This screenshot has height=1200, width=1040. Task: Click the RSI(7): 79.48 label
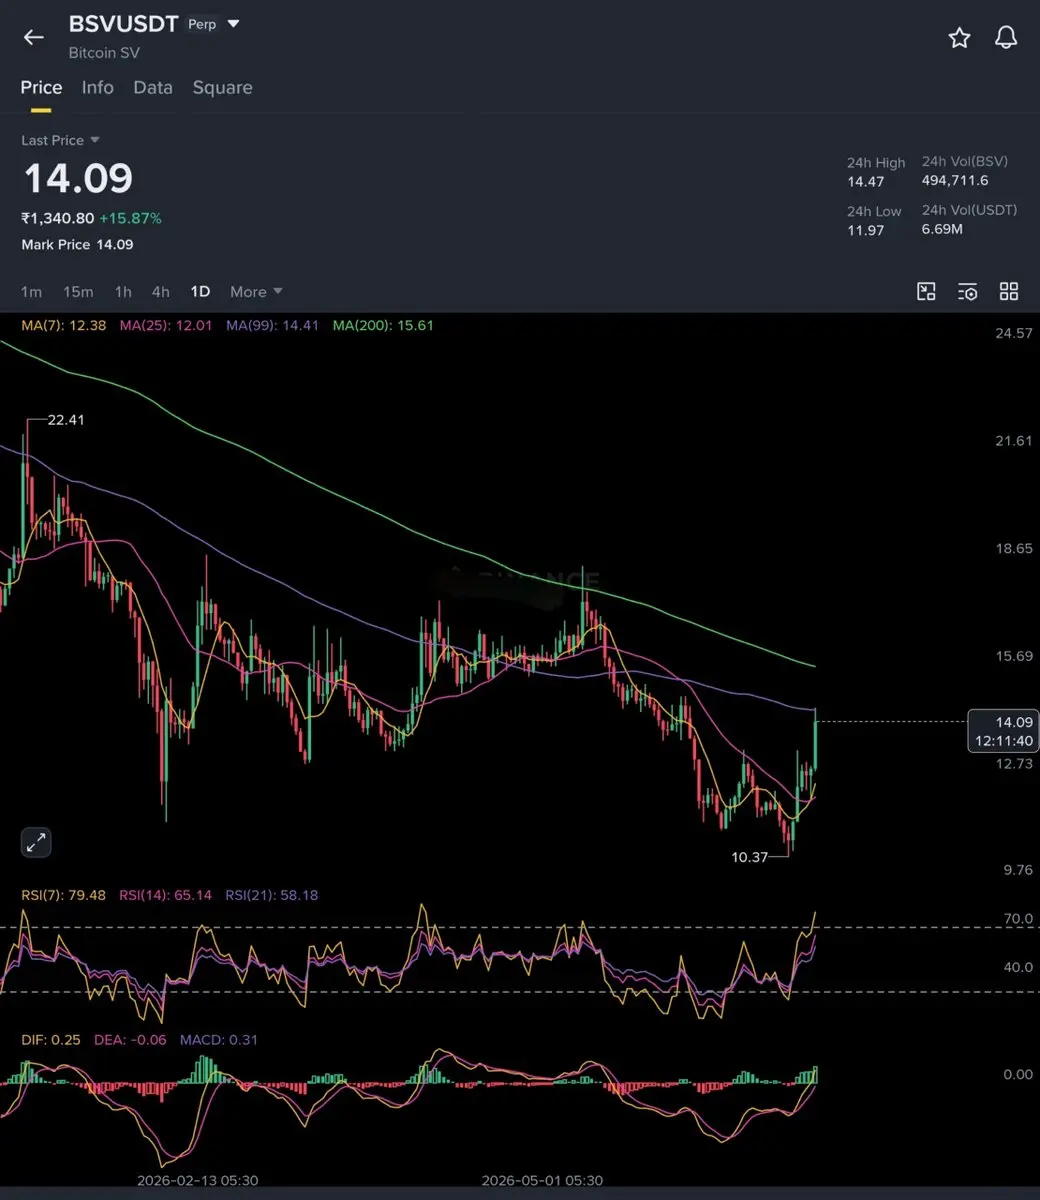pos(63,895)
